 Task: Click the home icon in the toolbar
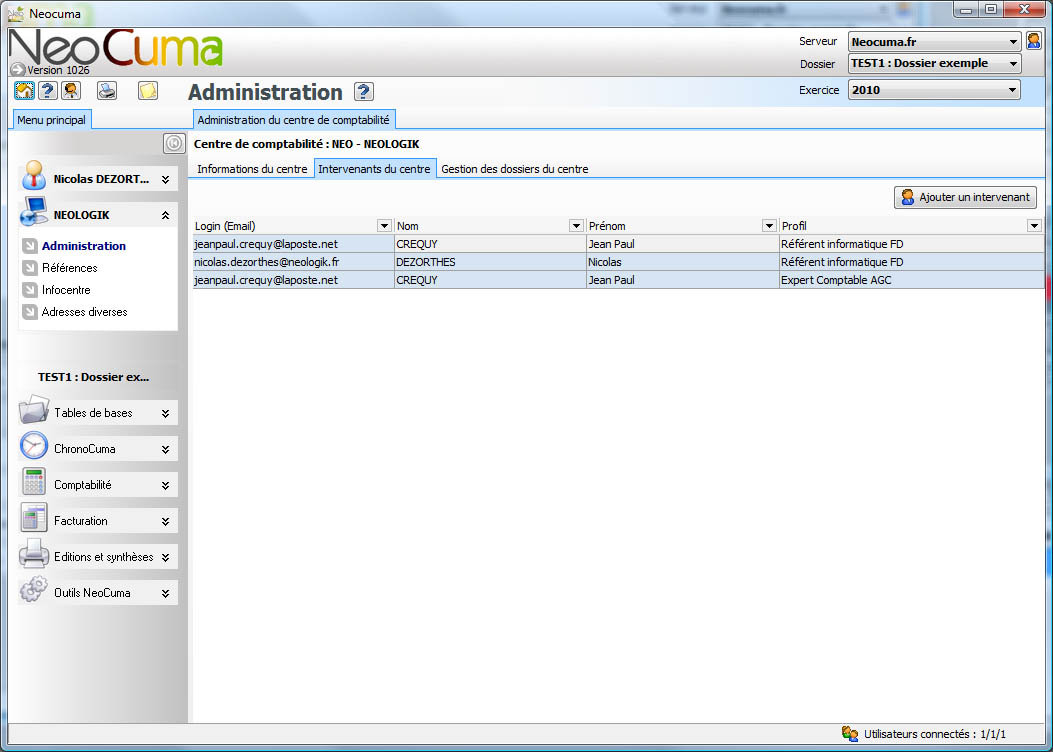pyautogui.click(x=25, y=91)
